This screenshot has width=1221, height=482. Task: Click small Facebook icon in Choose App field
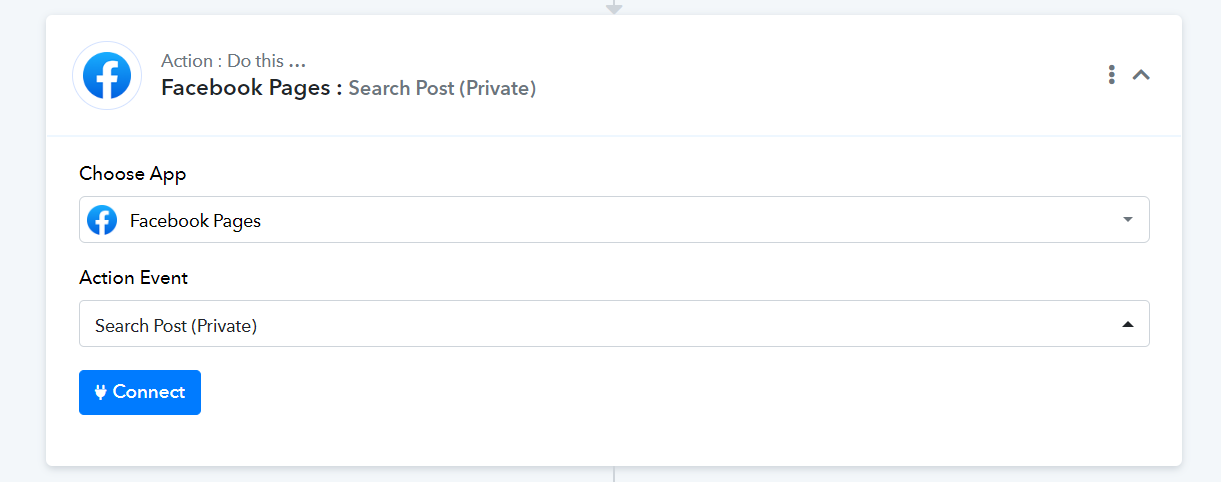coord(102,220)
